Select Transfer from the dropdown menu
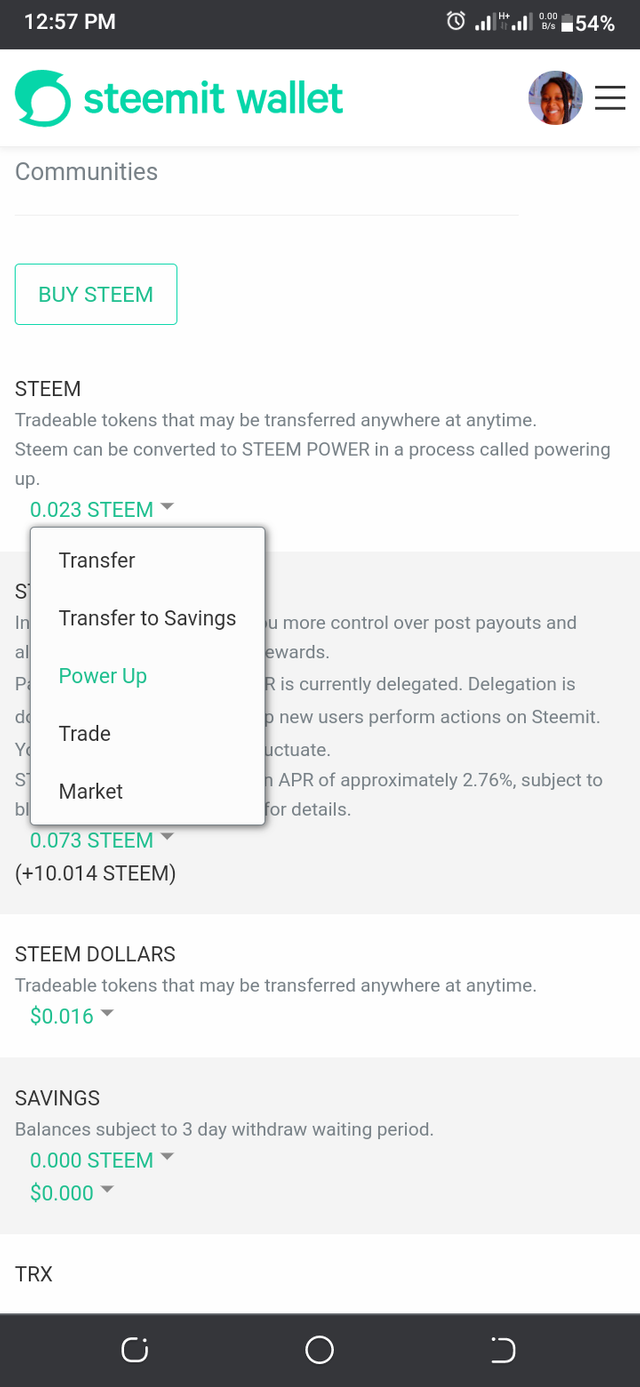640x1387 pixels. pos(97,560)
